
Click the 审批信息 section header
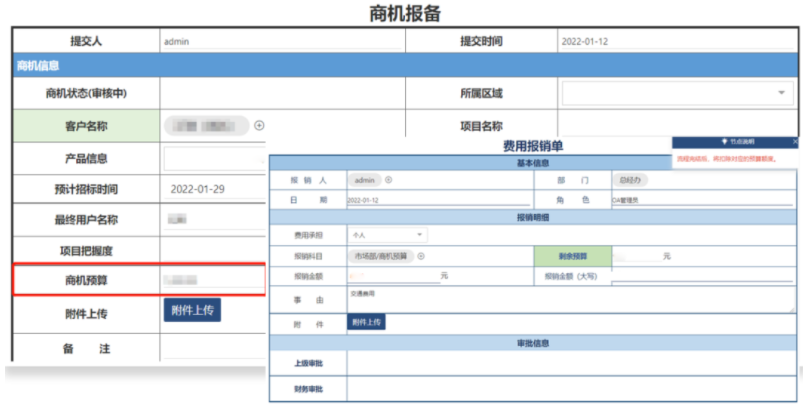(533, 343)
